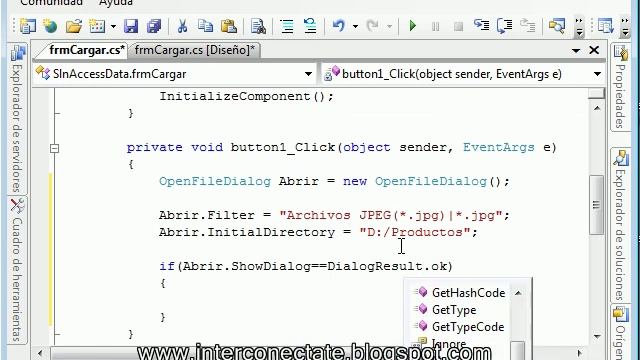
Task: Open the Propiedades side panel
Action: pyautogui.click(x=620, y=88)
